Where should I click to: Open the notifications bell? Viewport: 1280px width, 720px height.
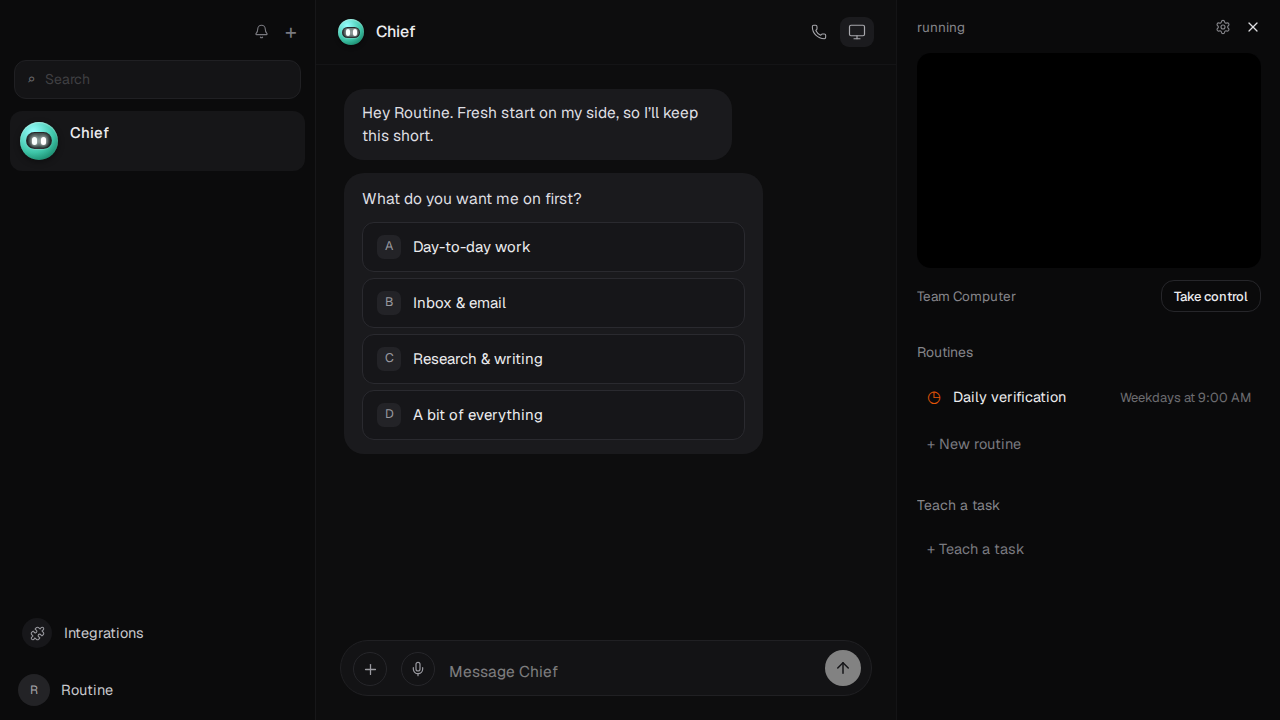pos(261,32)
